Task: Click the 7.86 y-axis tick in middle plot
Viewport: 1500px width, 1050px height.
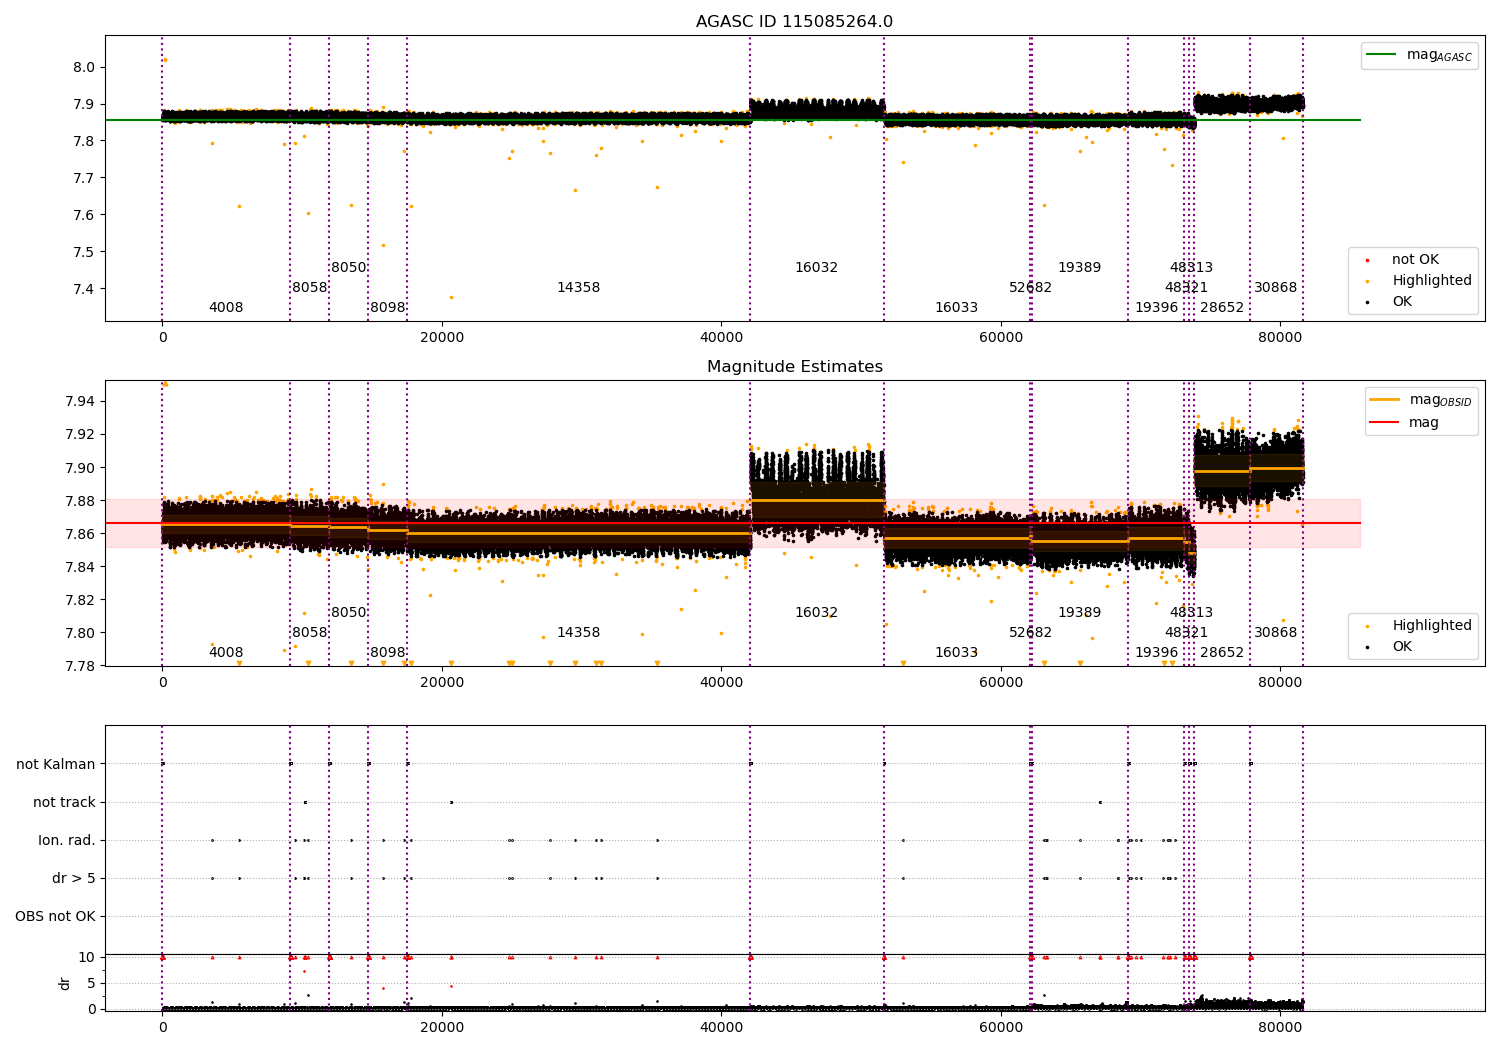Action: pos(80,534)
